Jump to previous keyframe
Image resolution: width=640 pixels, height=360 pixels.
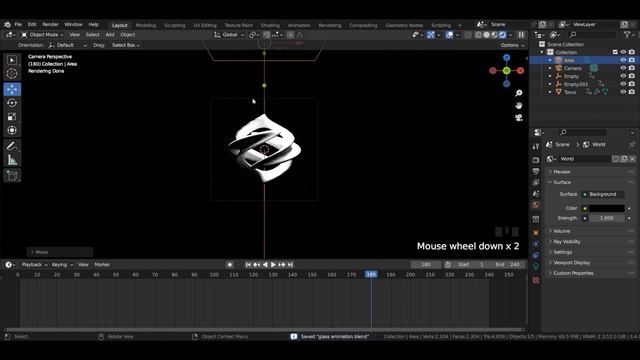pos(256,264)
